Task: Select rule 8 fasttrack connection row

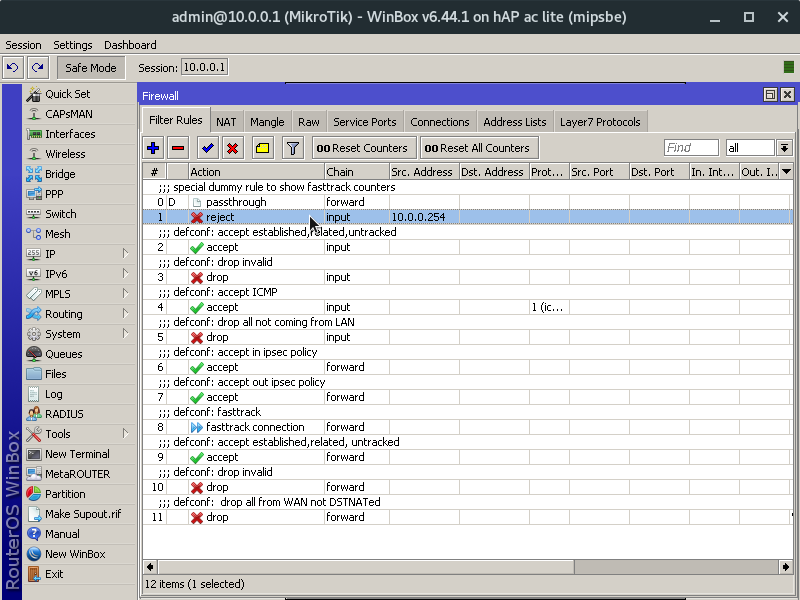Action: coord(467,427)
